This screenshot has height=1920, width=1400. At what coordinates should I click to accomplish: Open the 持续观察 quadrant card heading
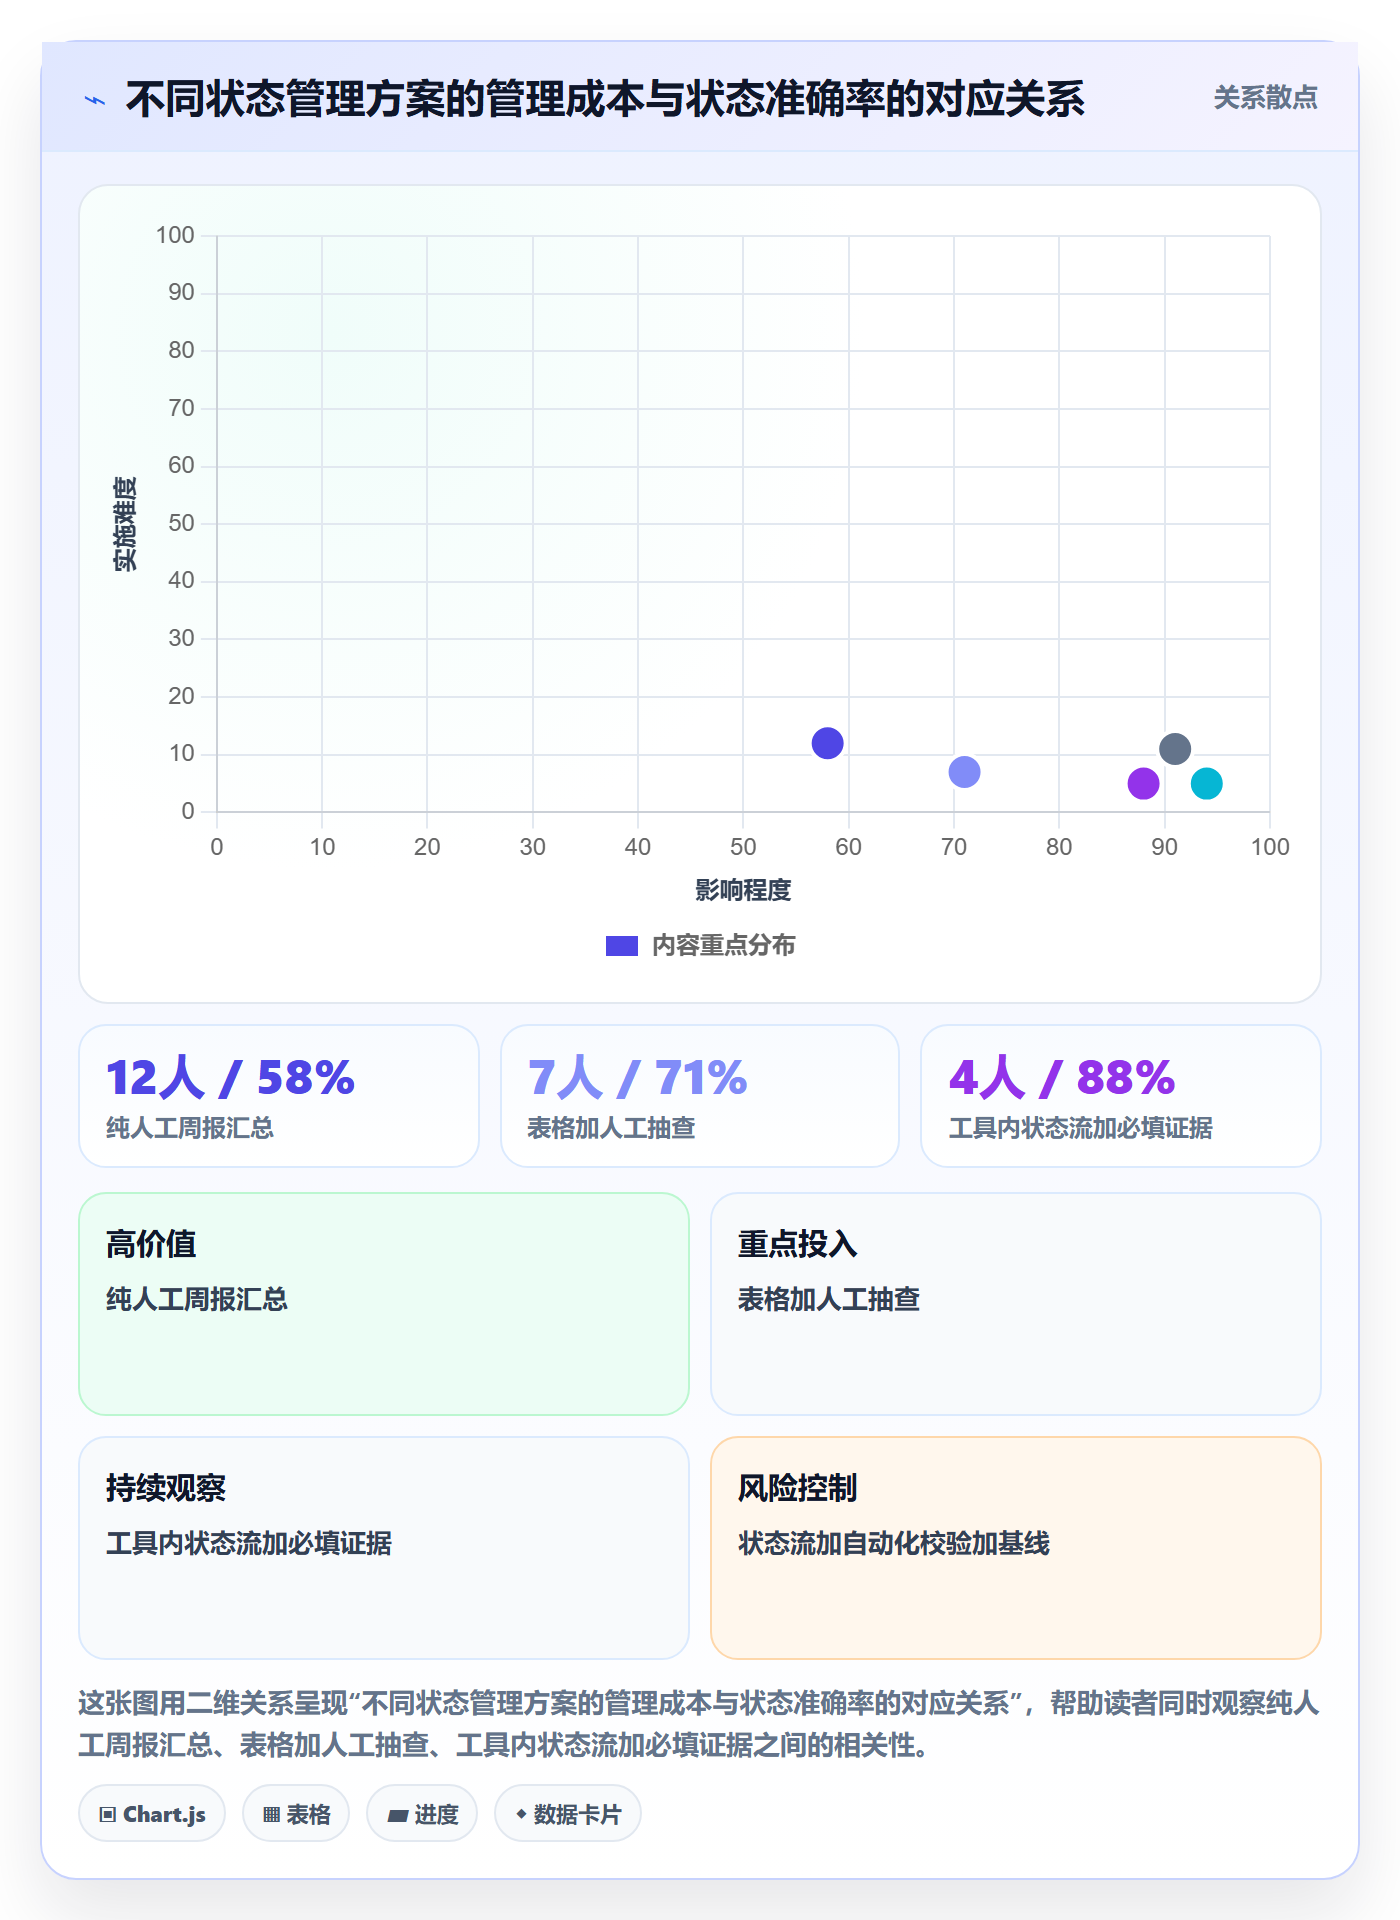point(166,1488)
